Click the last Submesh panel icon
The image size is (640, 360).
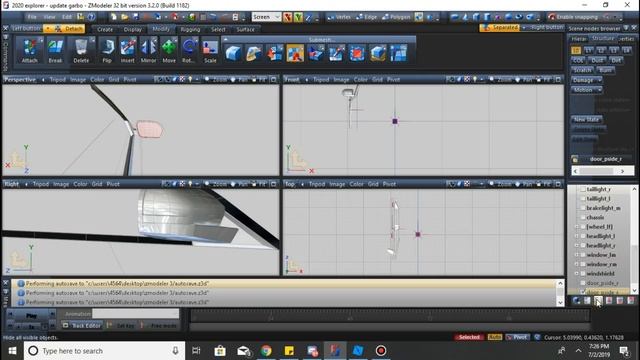click(398, 53)
